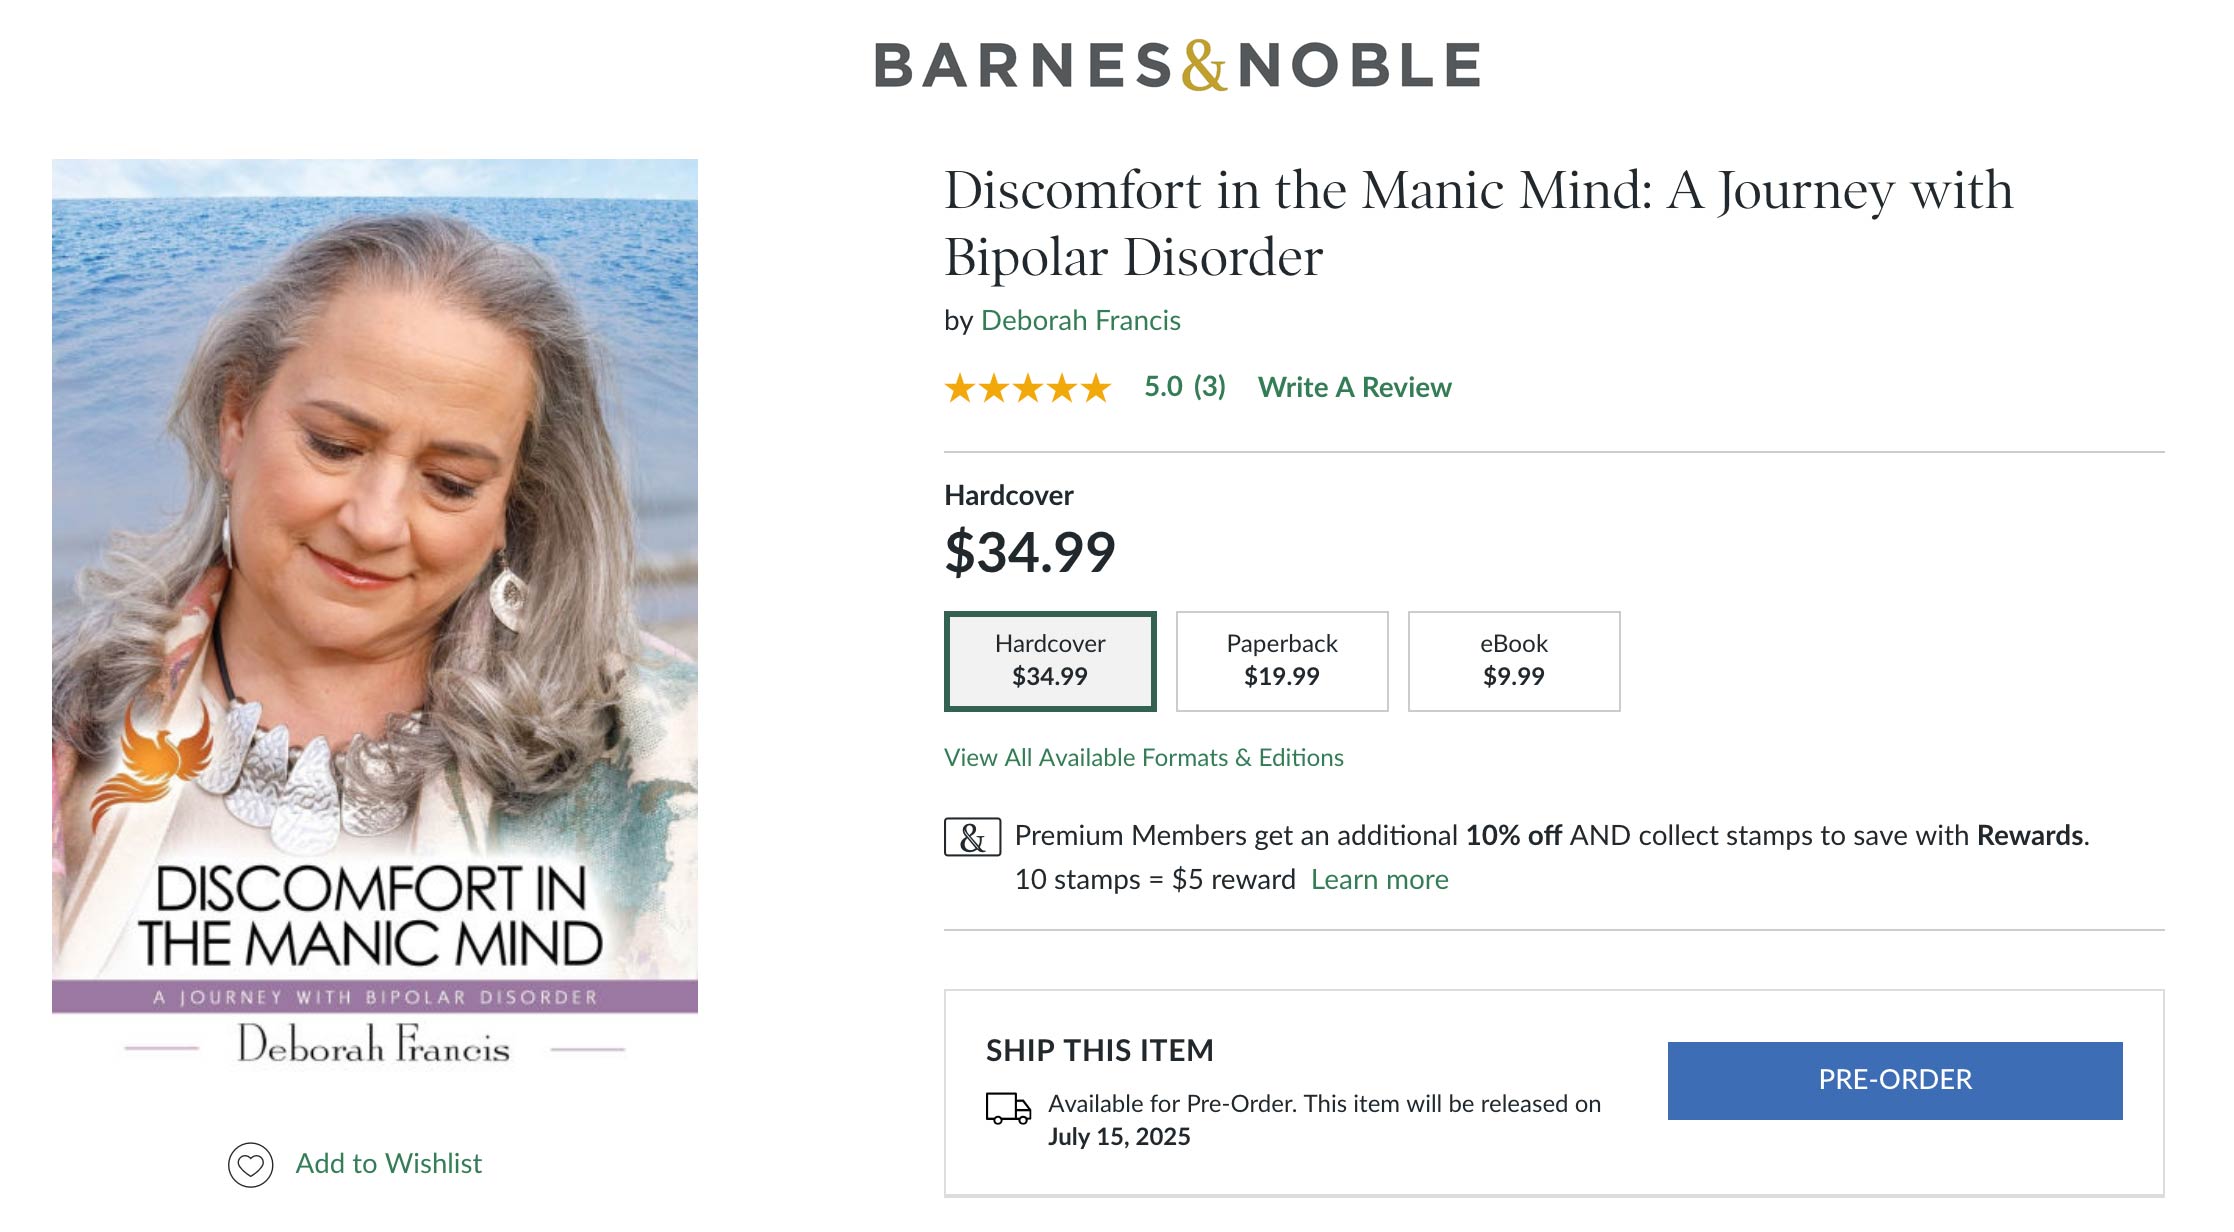Click the $34.99 hardcover price
The image size is (2234, 1232).
[x=1030, y=552]
